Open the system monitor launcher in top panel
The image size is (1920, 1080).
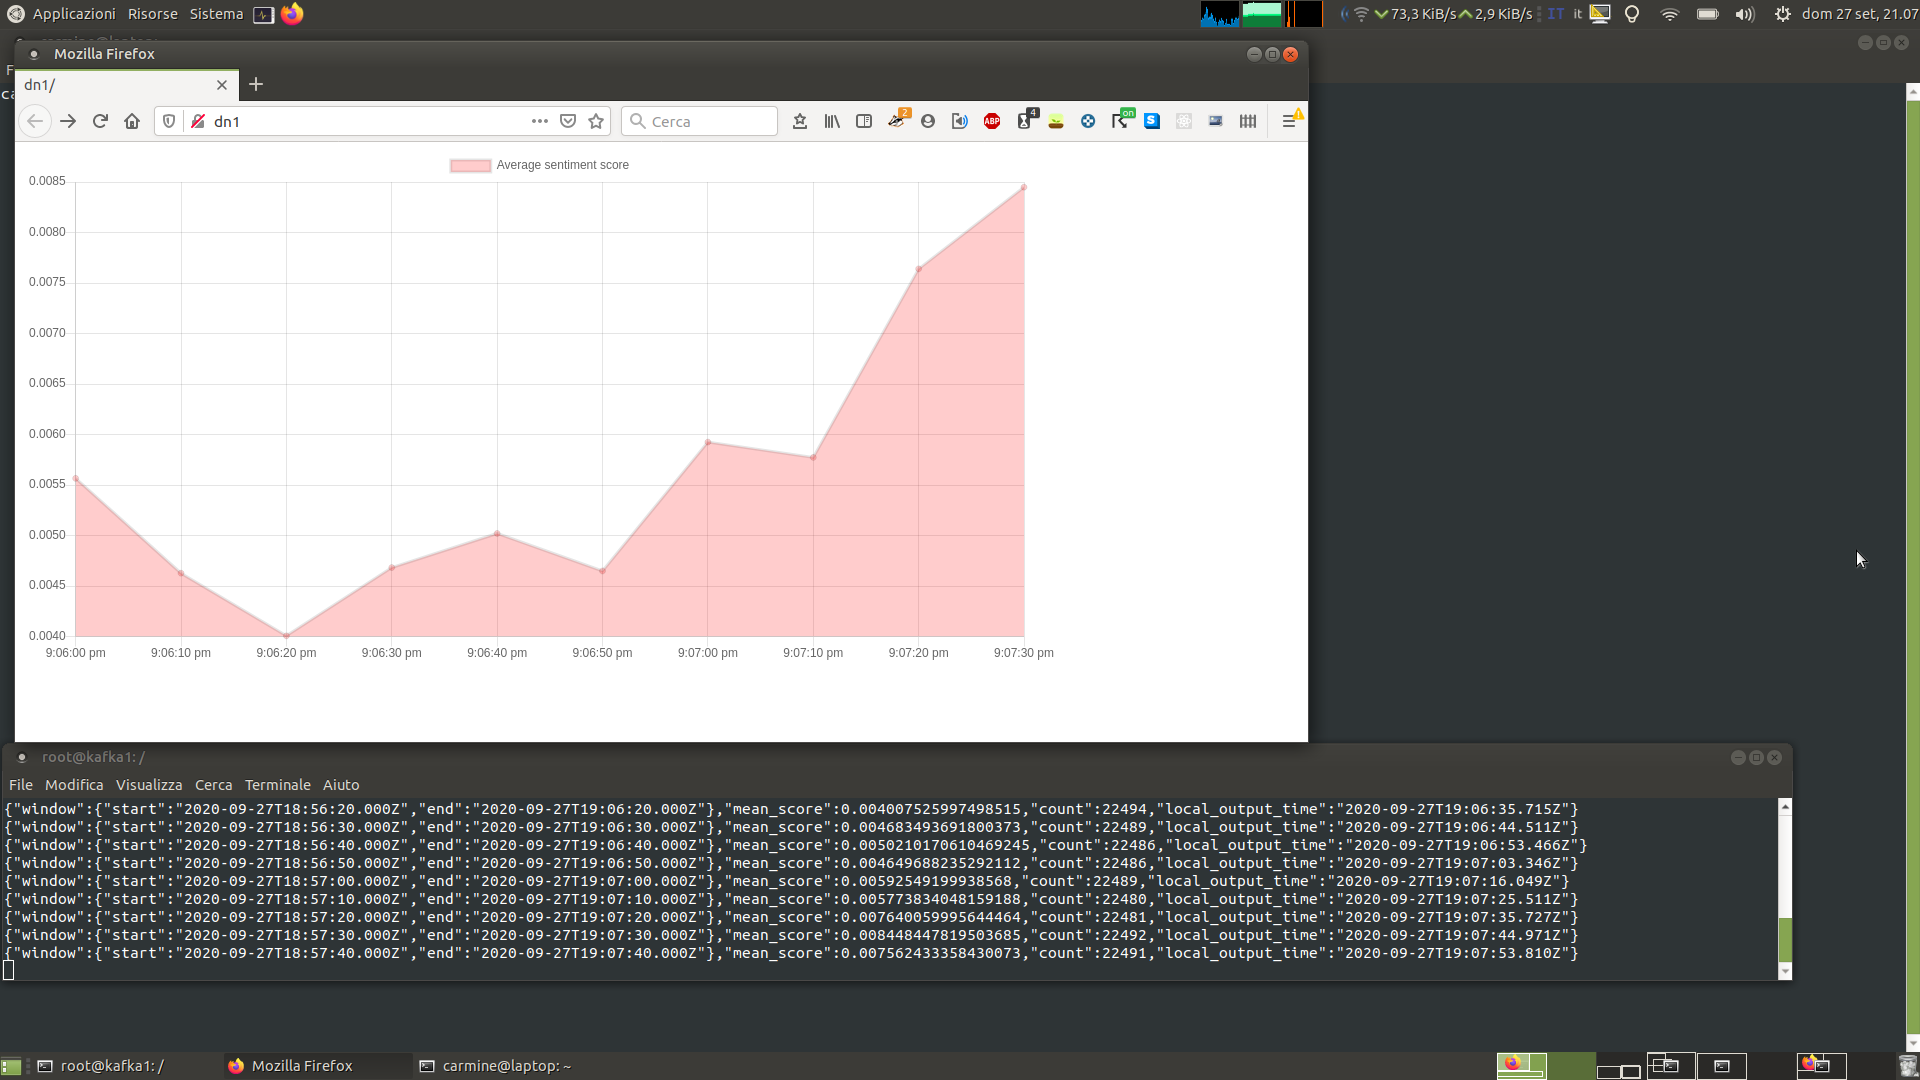tap(264, 15)
